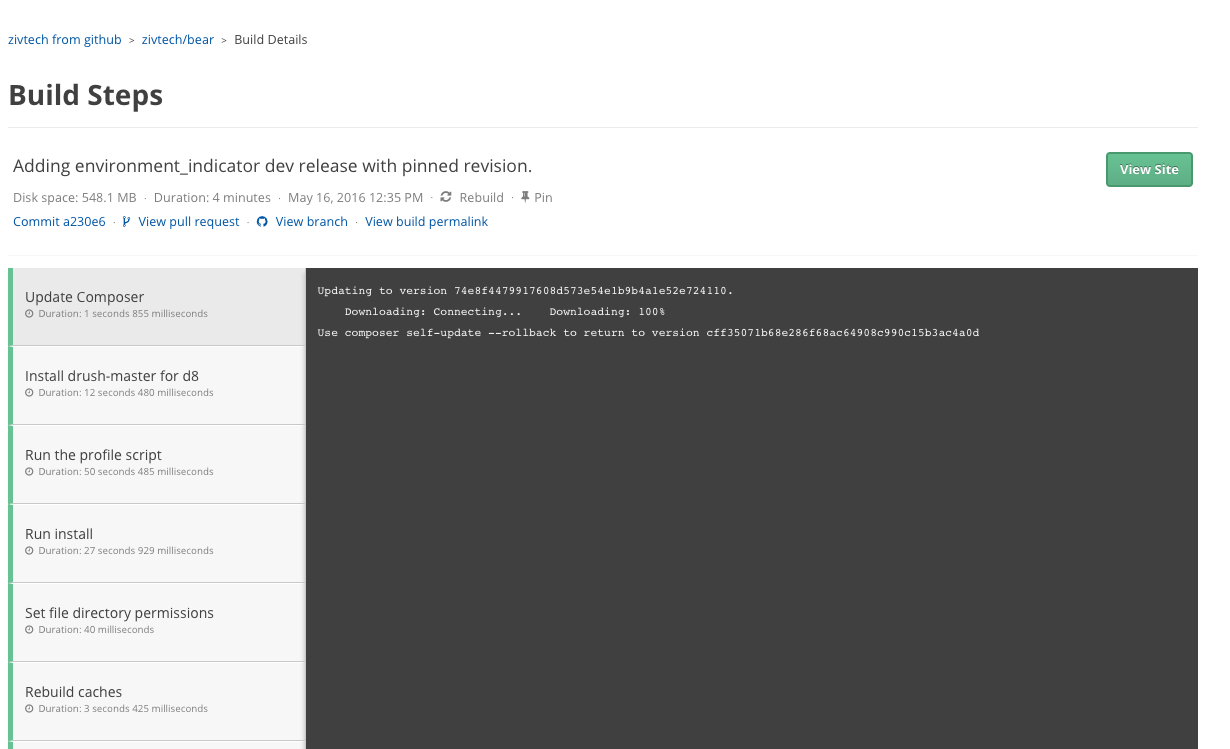Click the clock icon under Rebuild caches
This screenshot has height=749, width=1230.
pyautogui.click(x=30, y=709)
